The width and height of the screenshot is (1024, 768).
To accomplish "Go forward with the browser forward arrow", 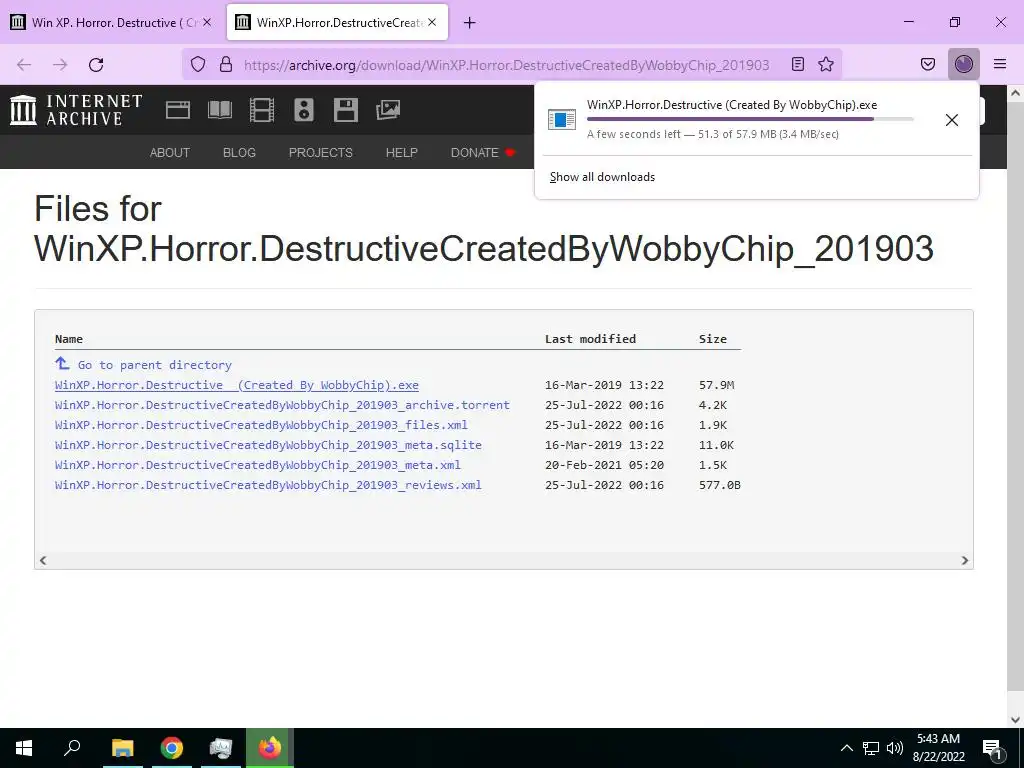I will [x=60, y=64].
